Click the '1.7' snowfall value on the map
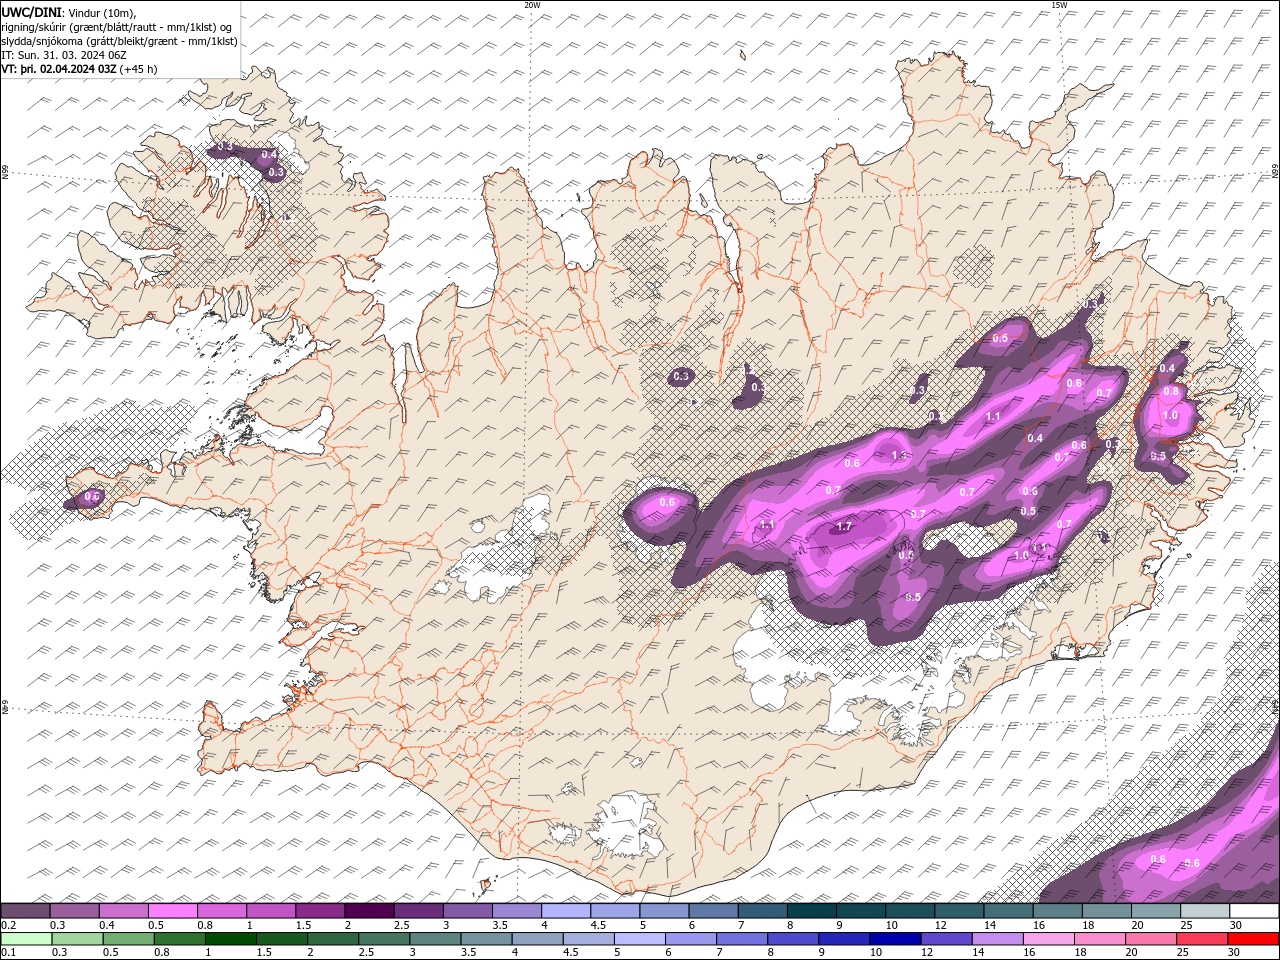 [844, 526]
